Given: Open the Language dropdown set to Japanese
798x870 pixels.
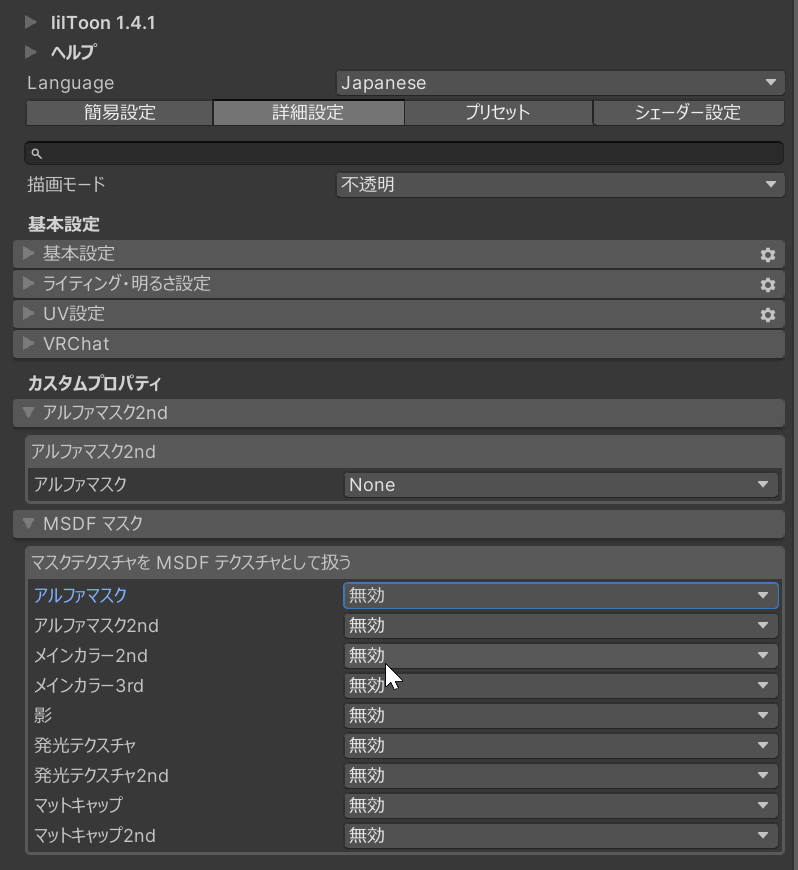Looking at the screenshot, I should tap(559, 83).
